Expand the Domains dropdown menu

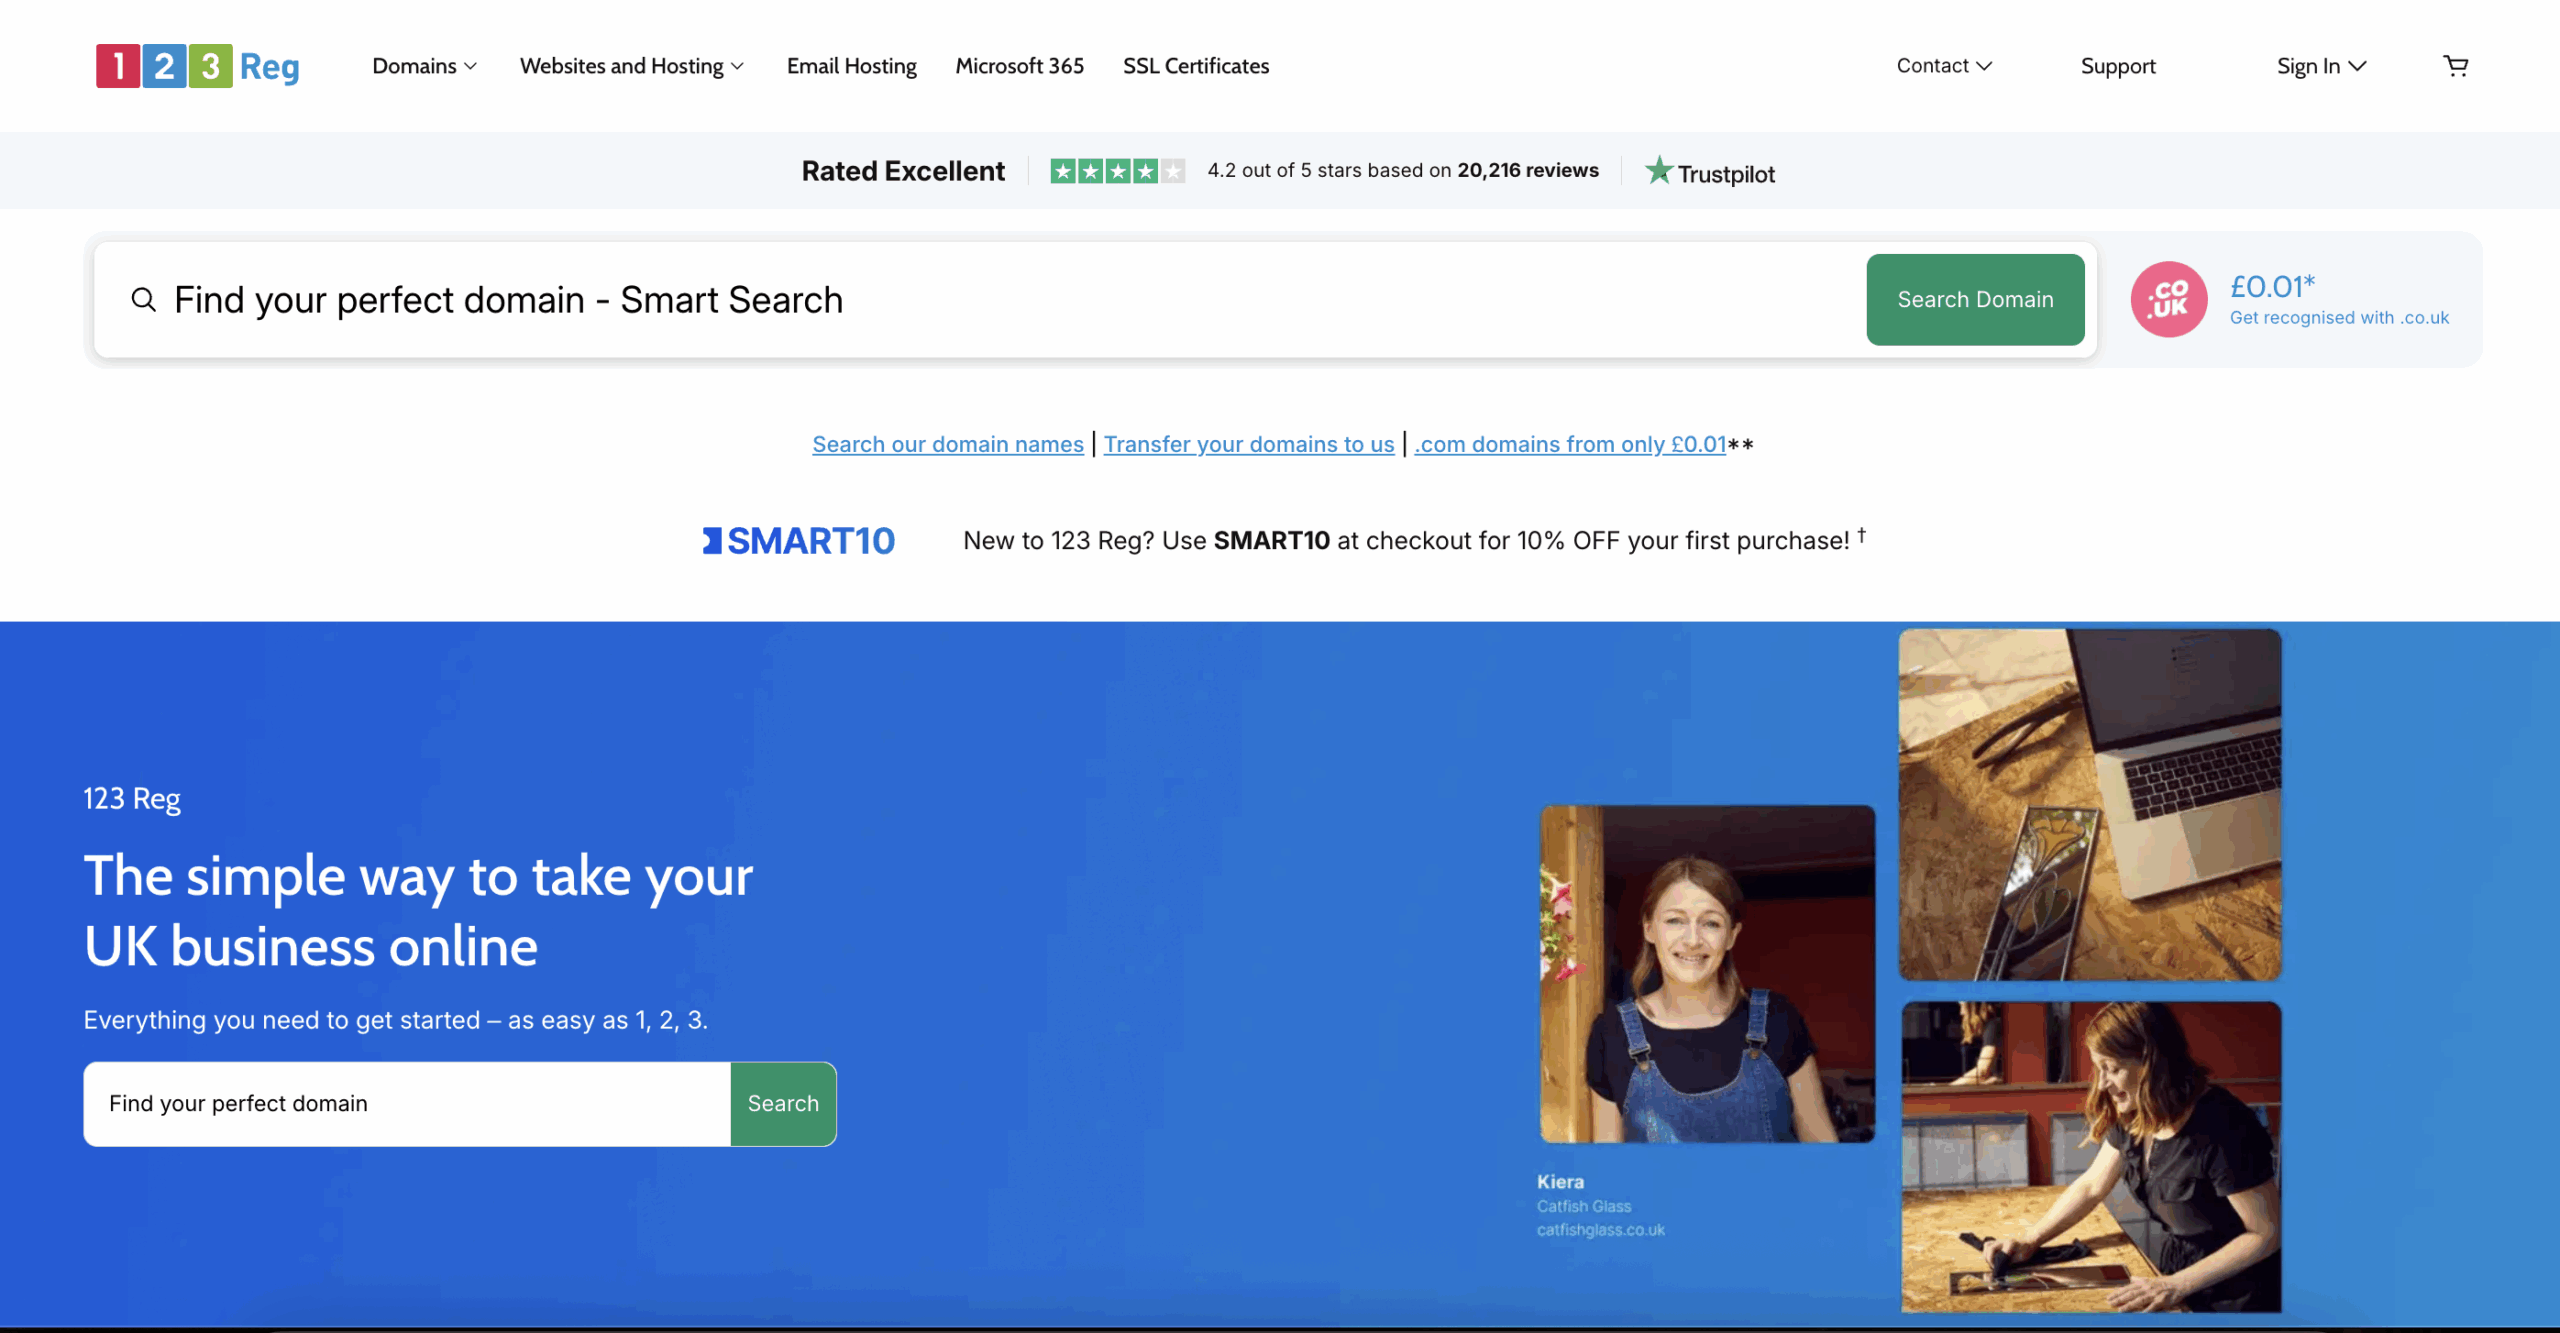424,66
